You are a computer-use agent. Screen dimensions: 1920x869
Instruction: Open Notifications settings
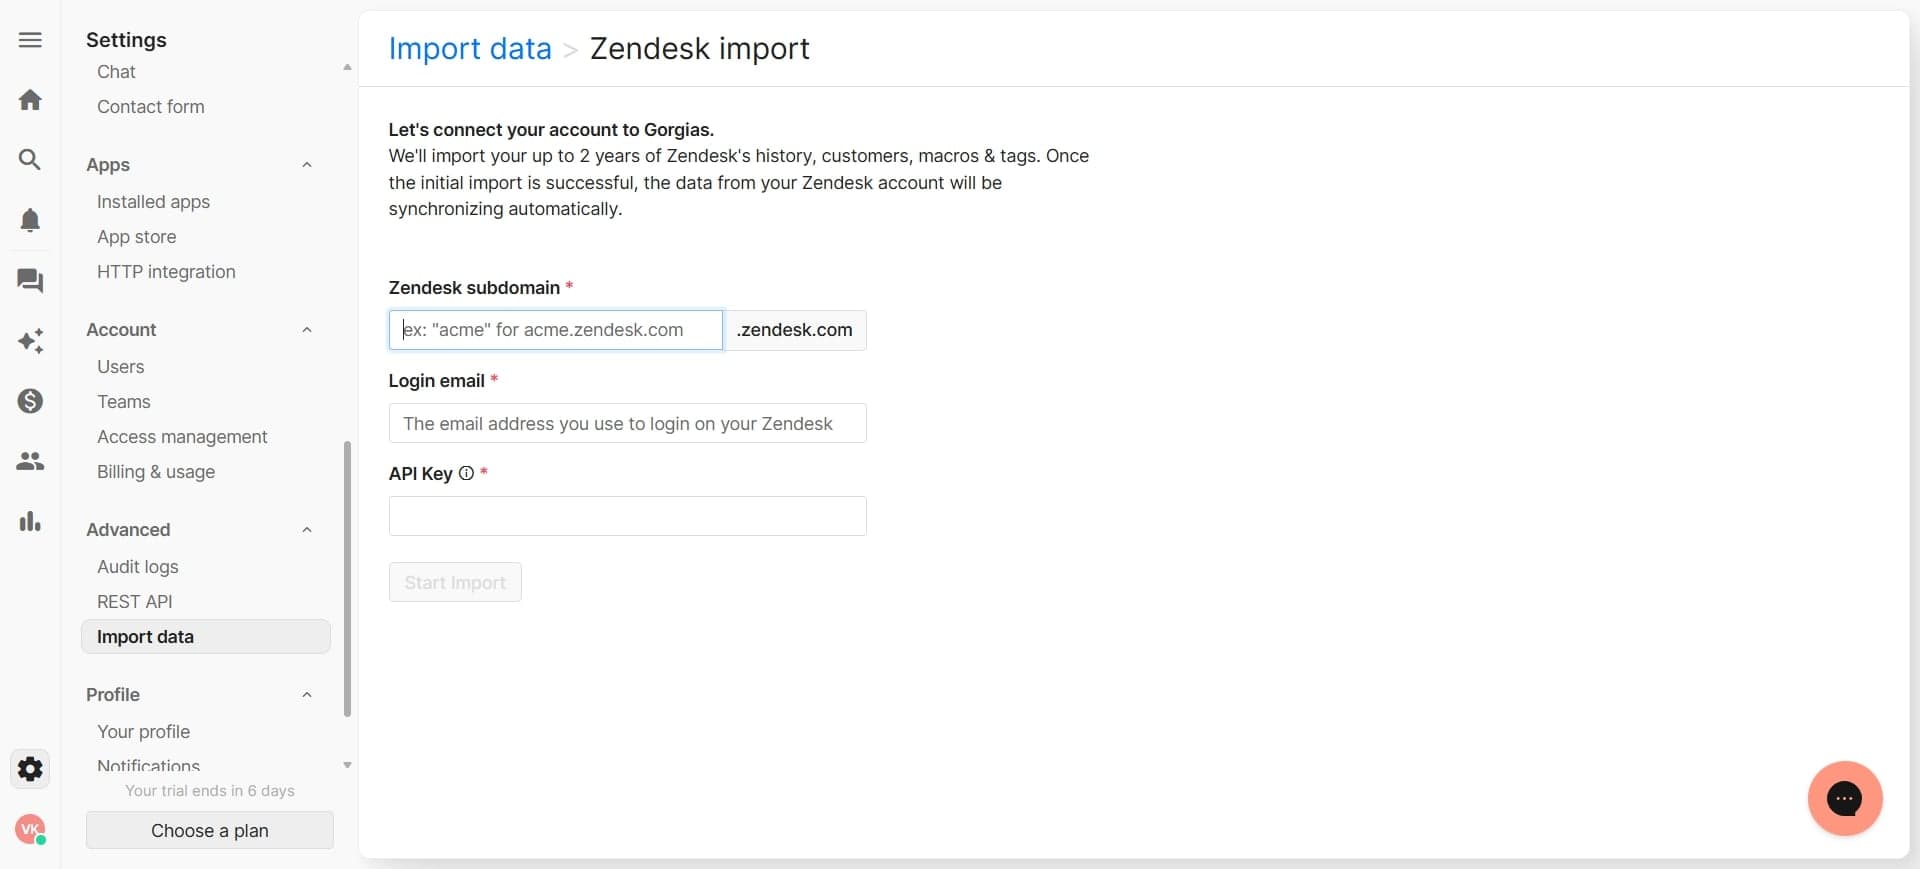tap(149, 766)
